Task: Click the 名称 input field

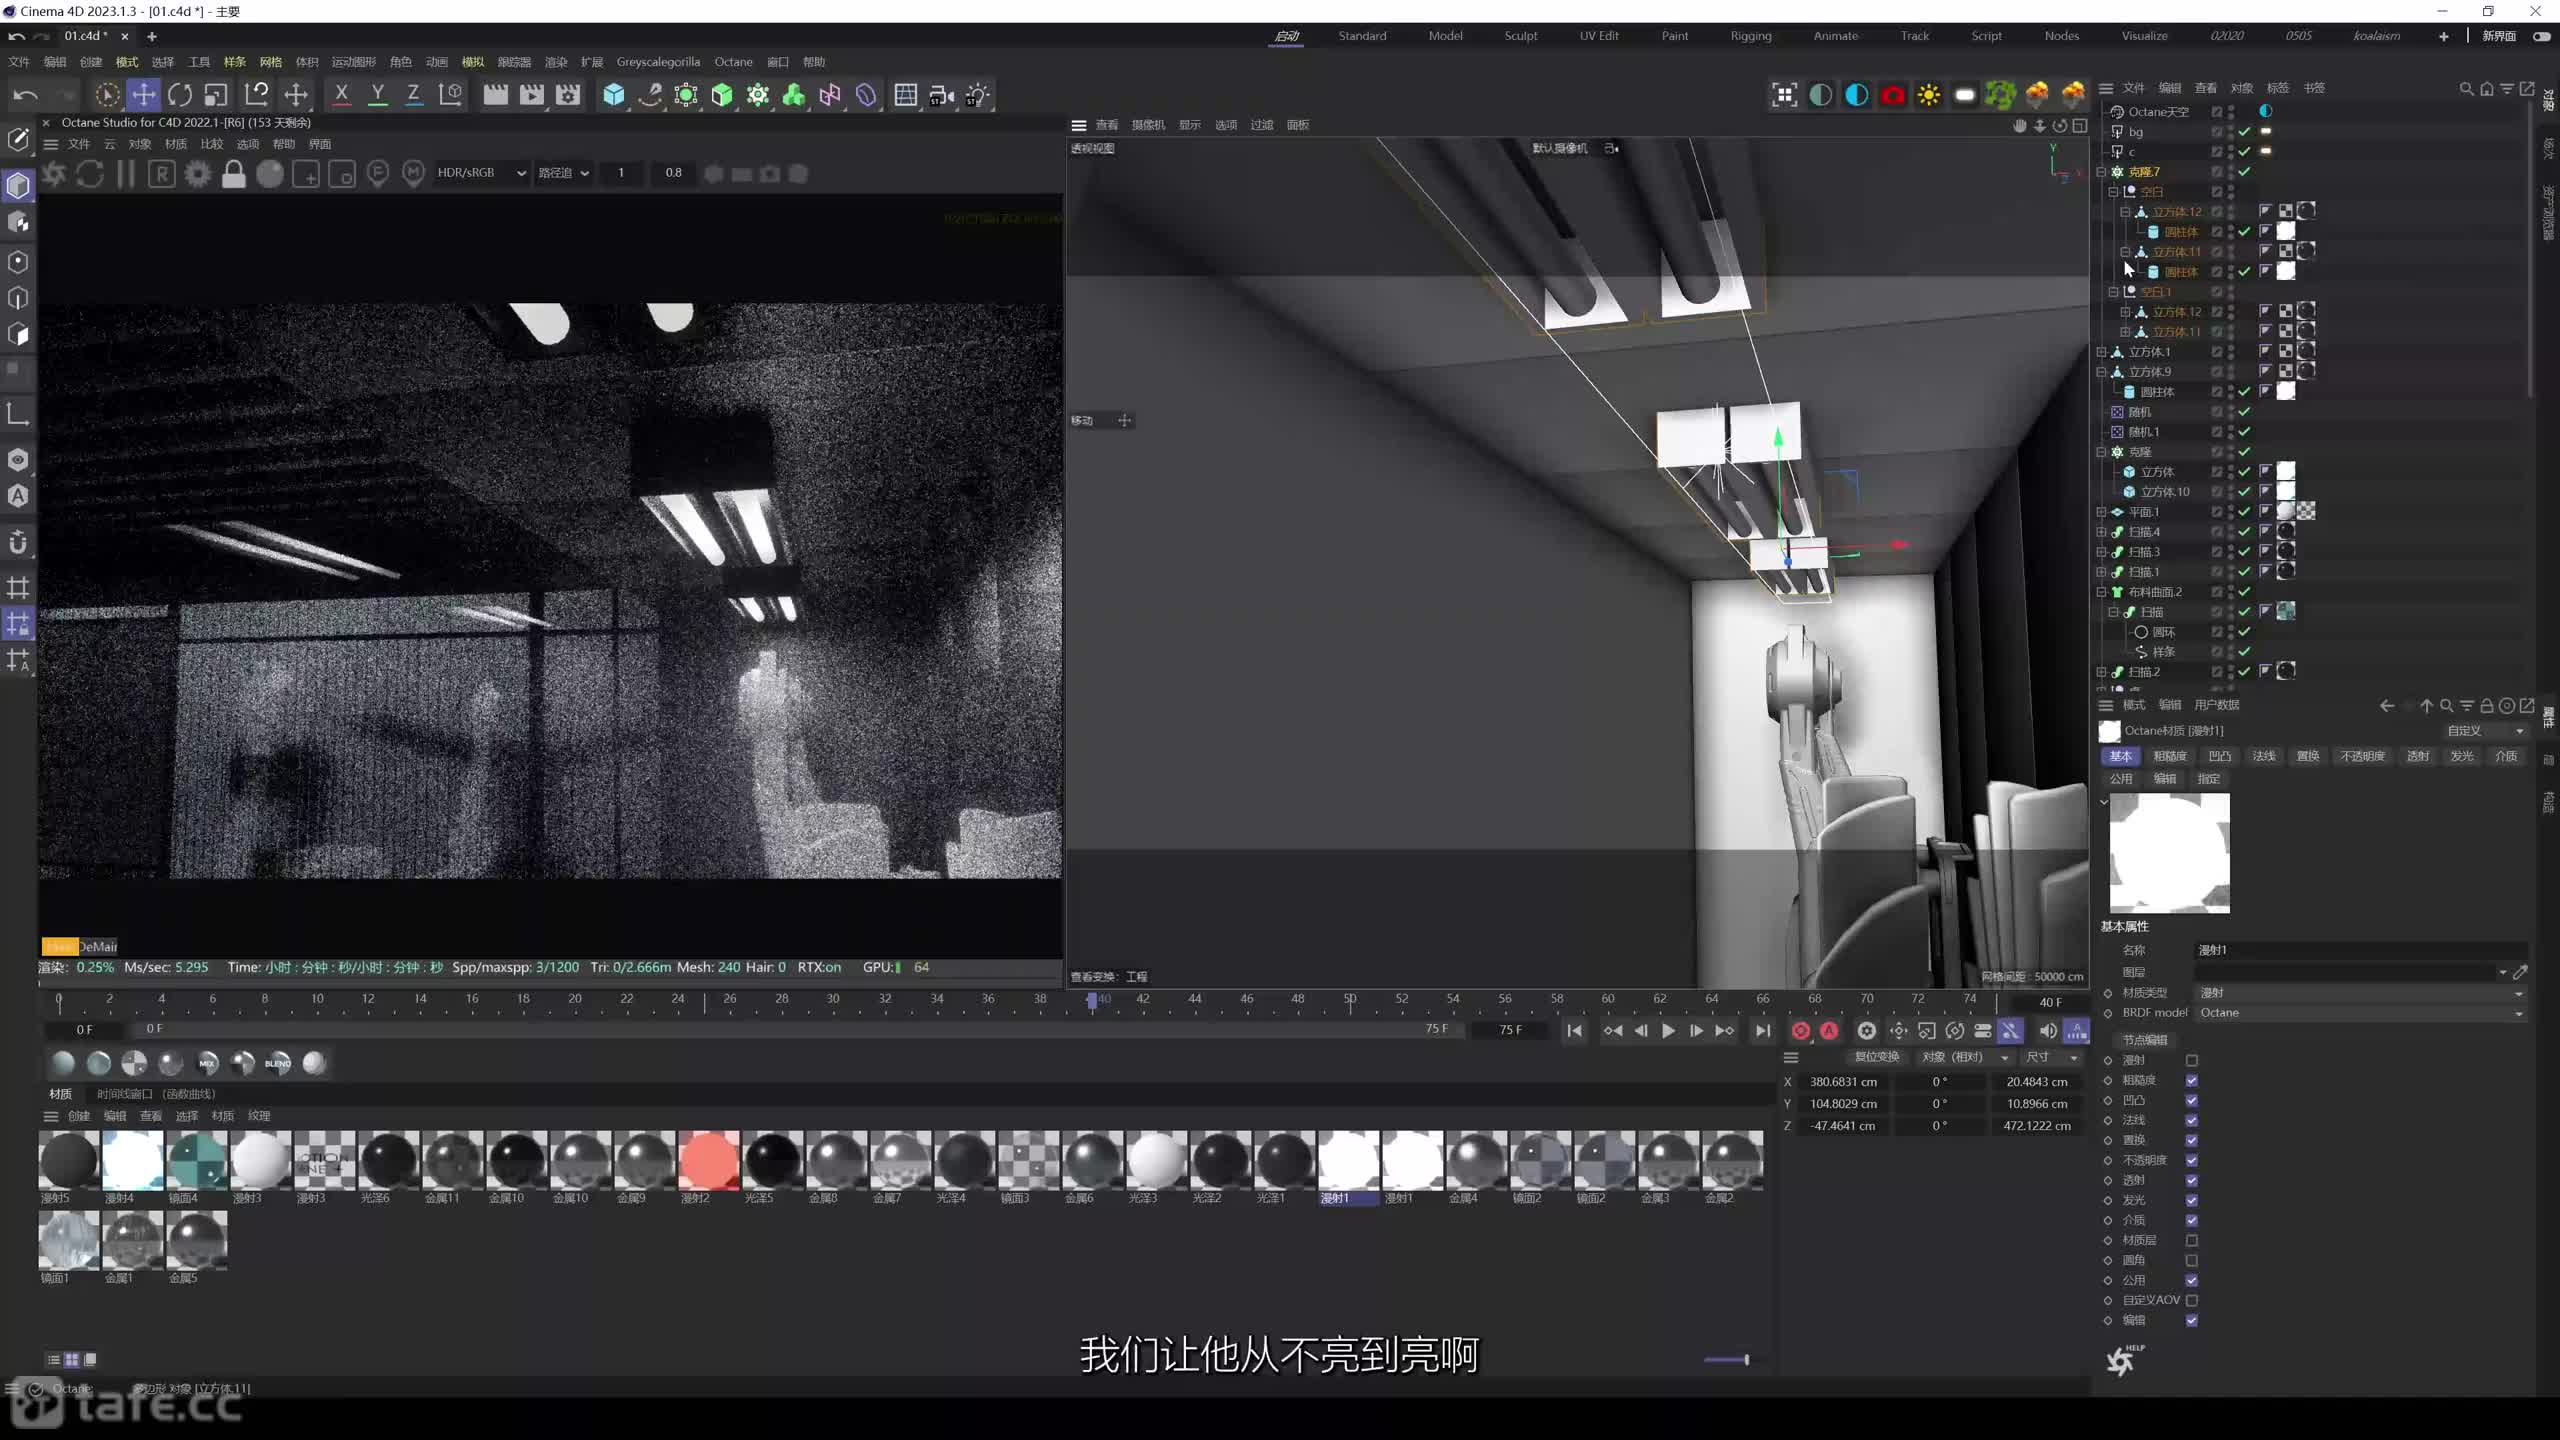Action: (2361, 950)
